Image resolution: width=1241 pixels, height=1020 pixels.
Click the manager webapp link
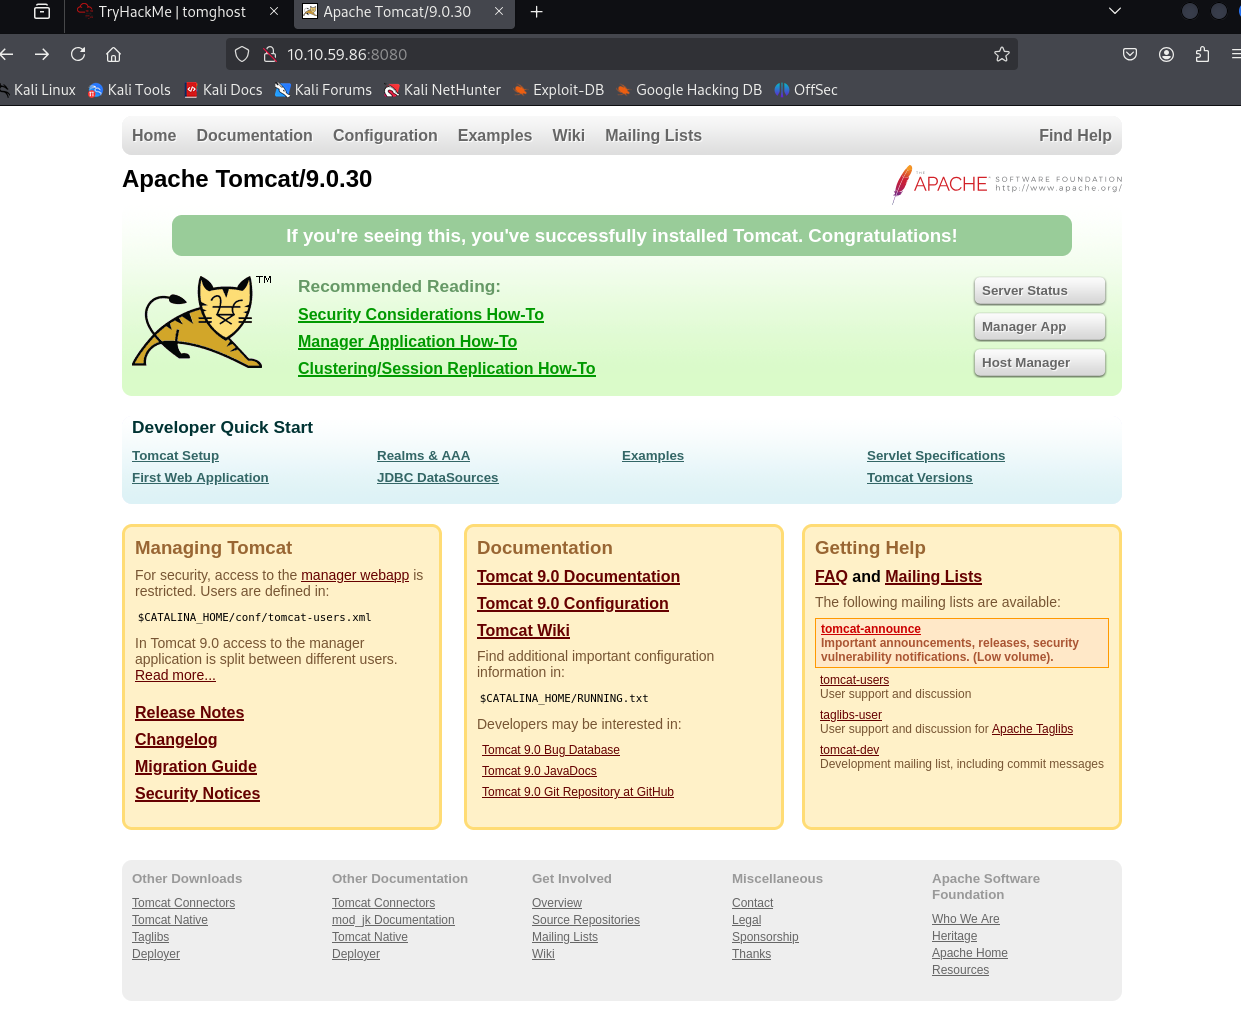[355, 575]
